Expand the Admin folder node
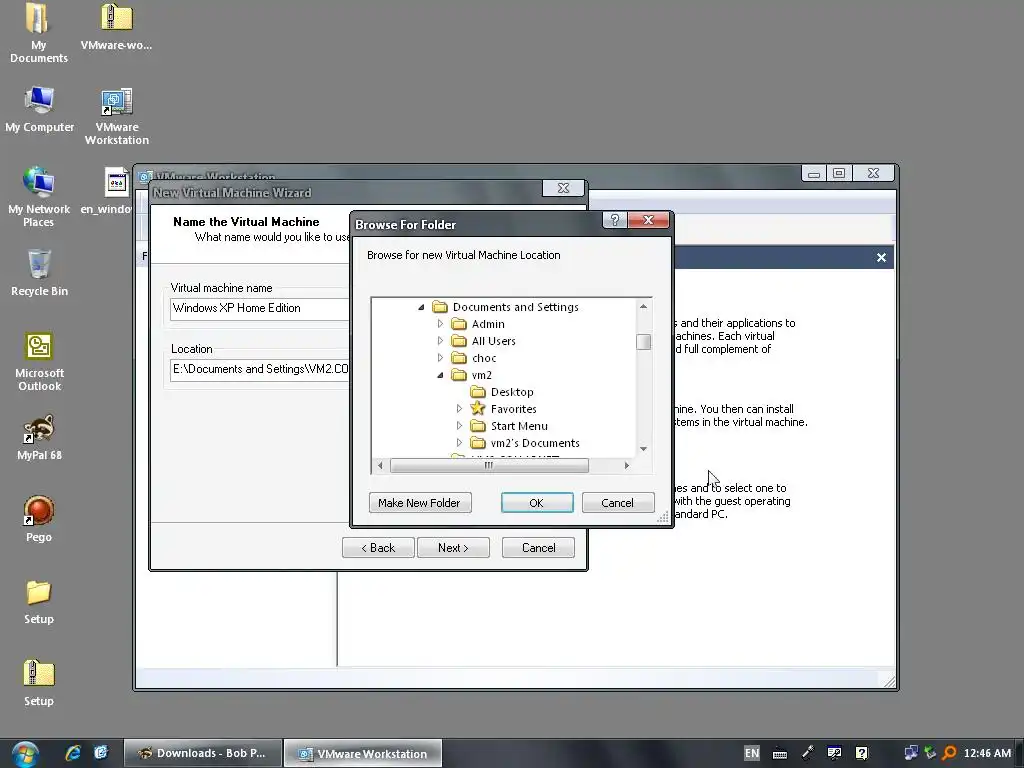1024x768 pixels. click(x=440, y=324)
